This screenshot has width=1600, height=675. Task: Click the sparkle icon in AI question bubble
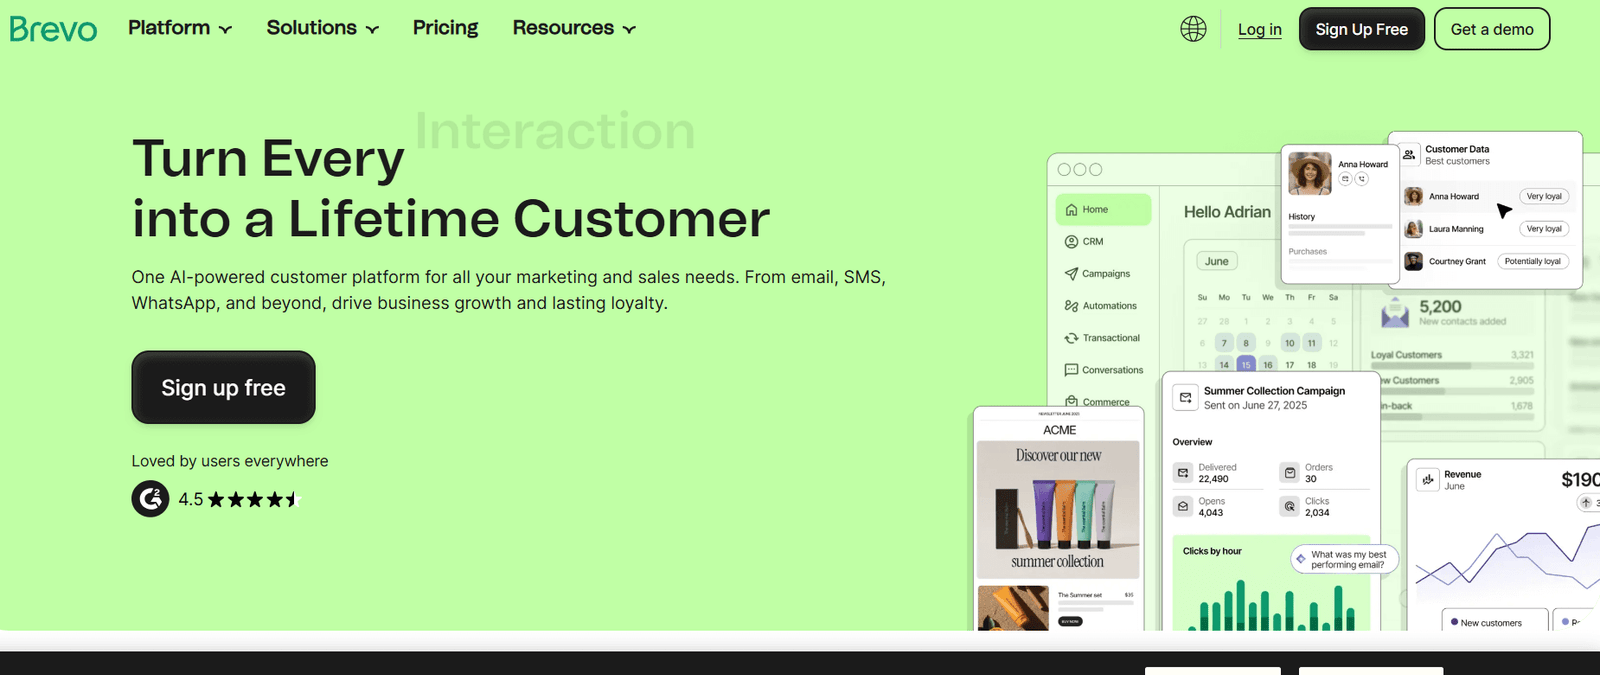[x=1301, y=559]
